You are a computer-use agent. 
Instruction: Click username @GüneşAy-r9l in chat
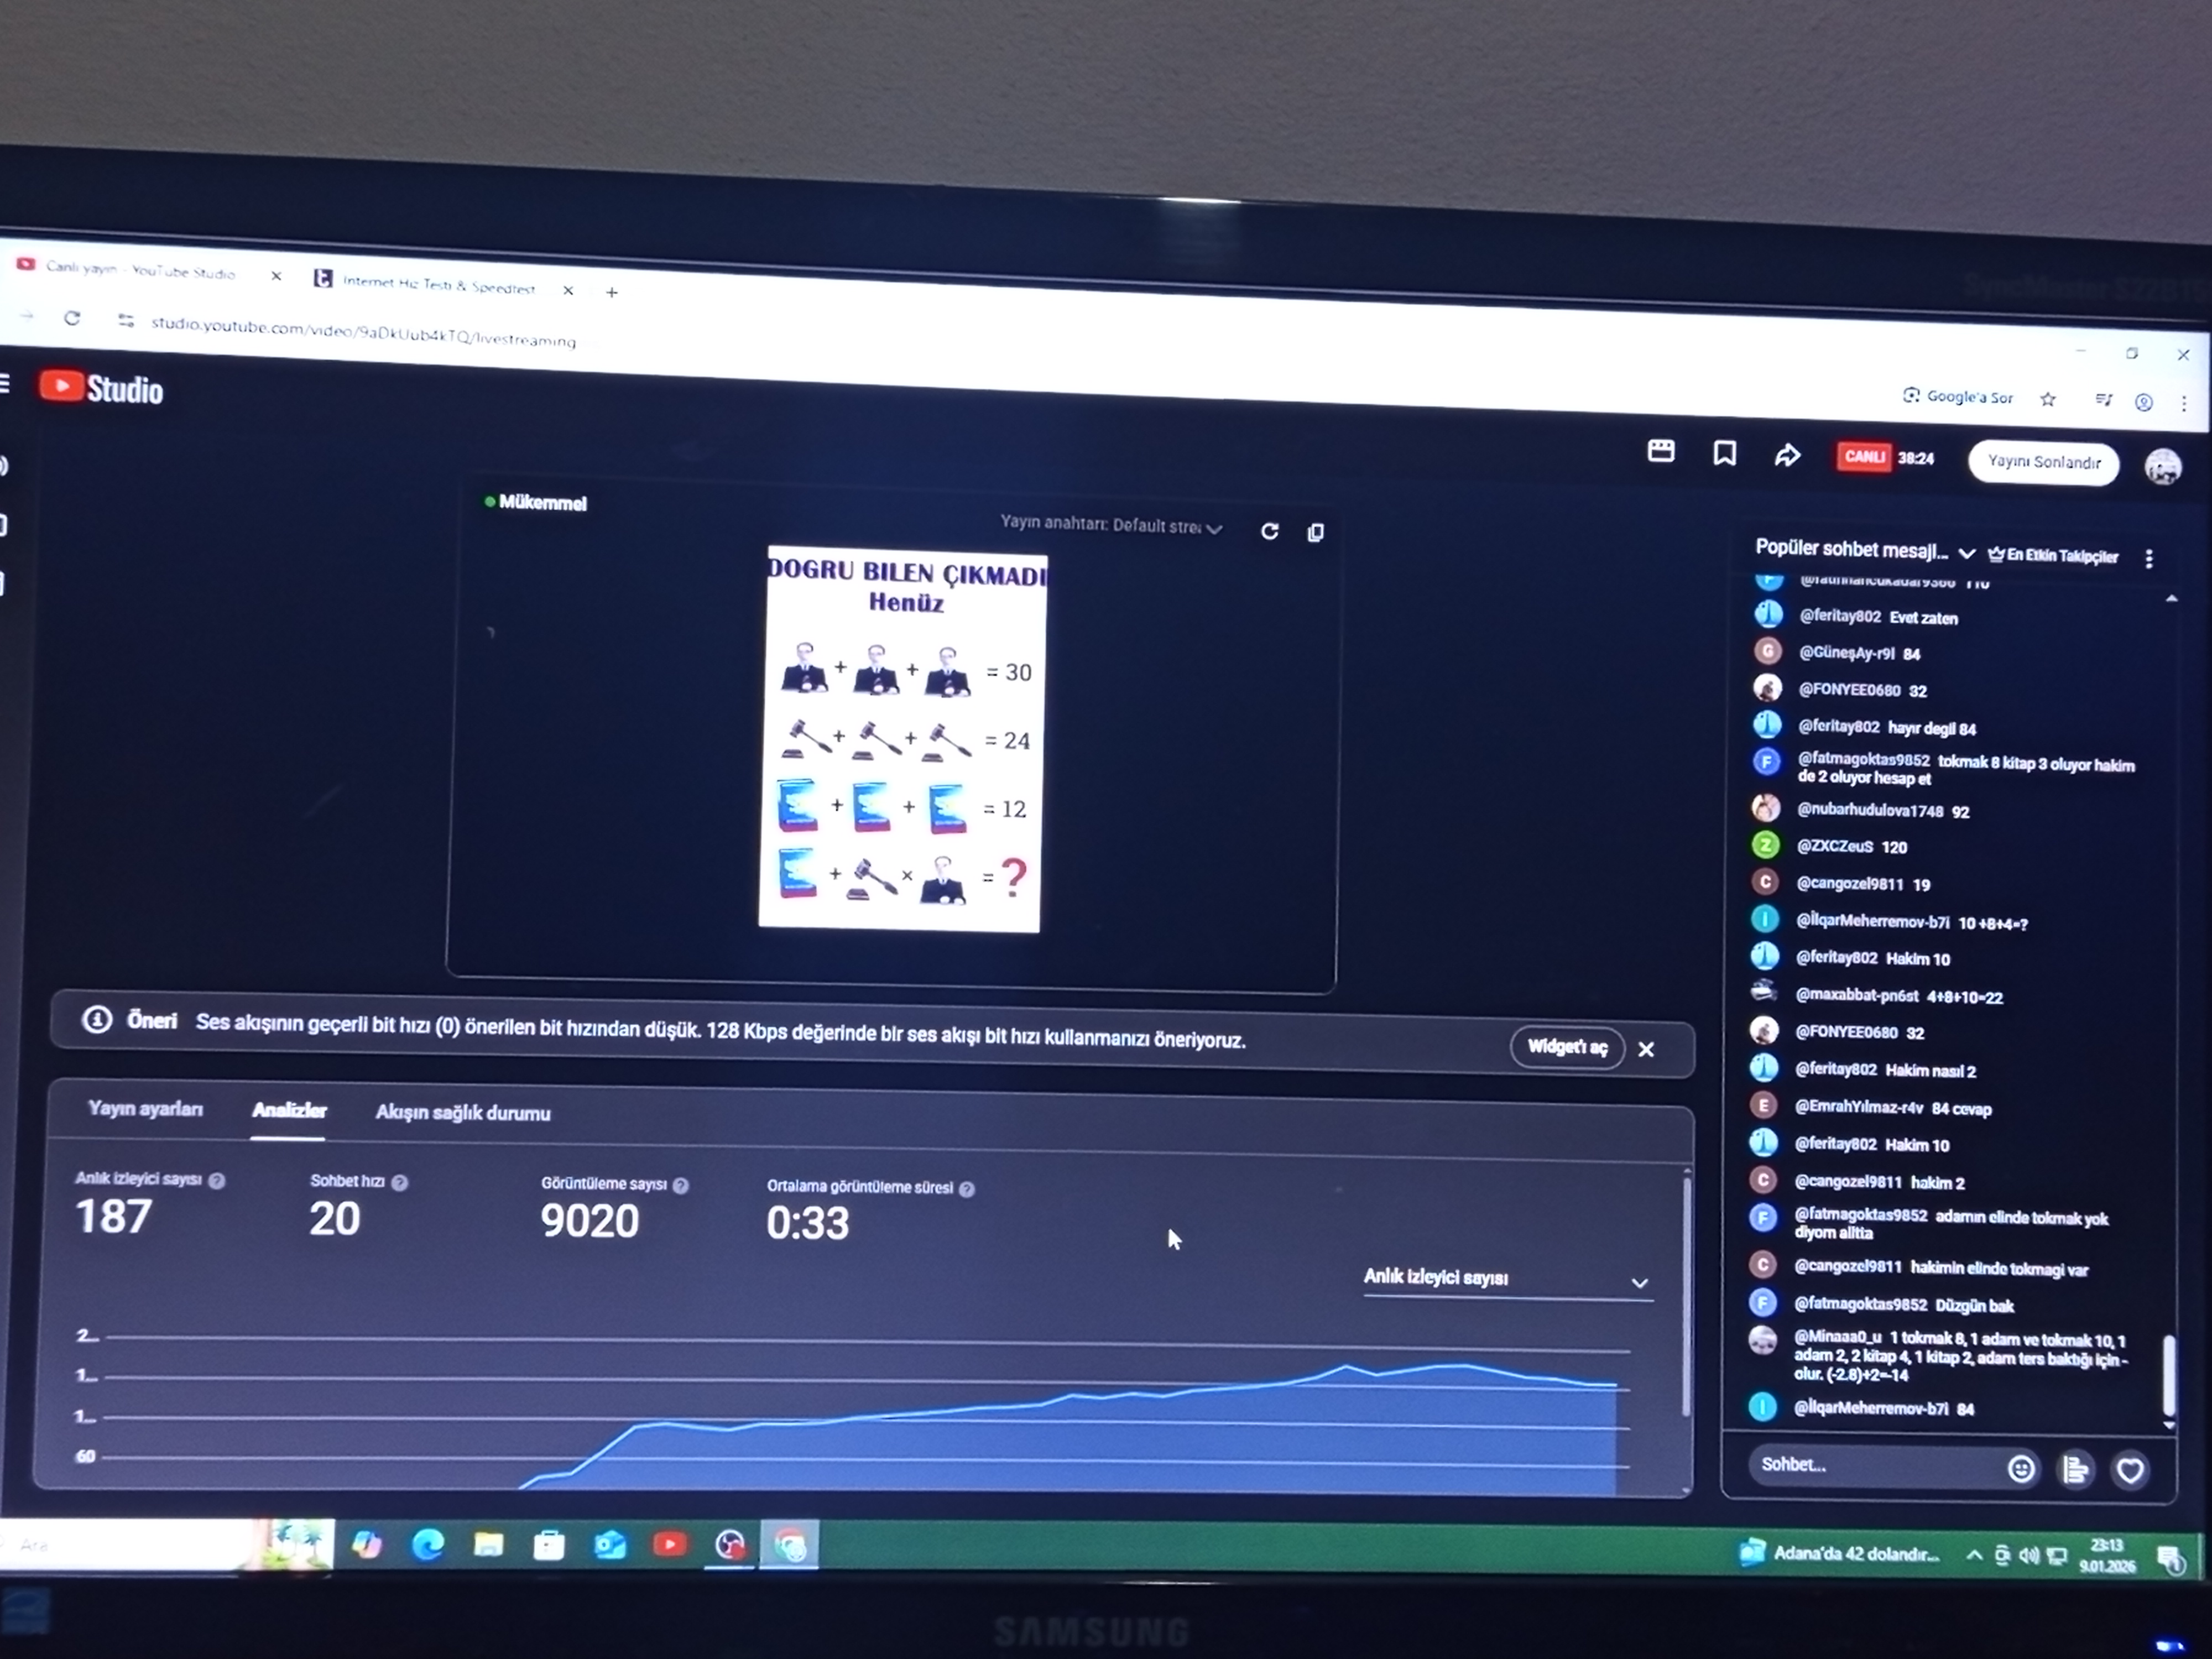(1847, 653)
